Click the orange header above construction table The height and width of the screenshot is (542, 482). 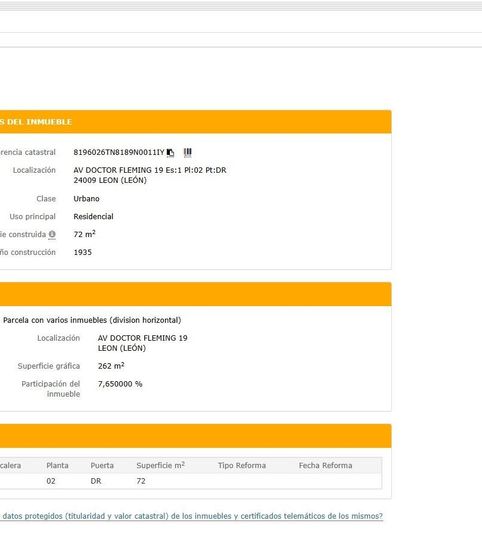[196, 436]
